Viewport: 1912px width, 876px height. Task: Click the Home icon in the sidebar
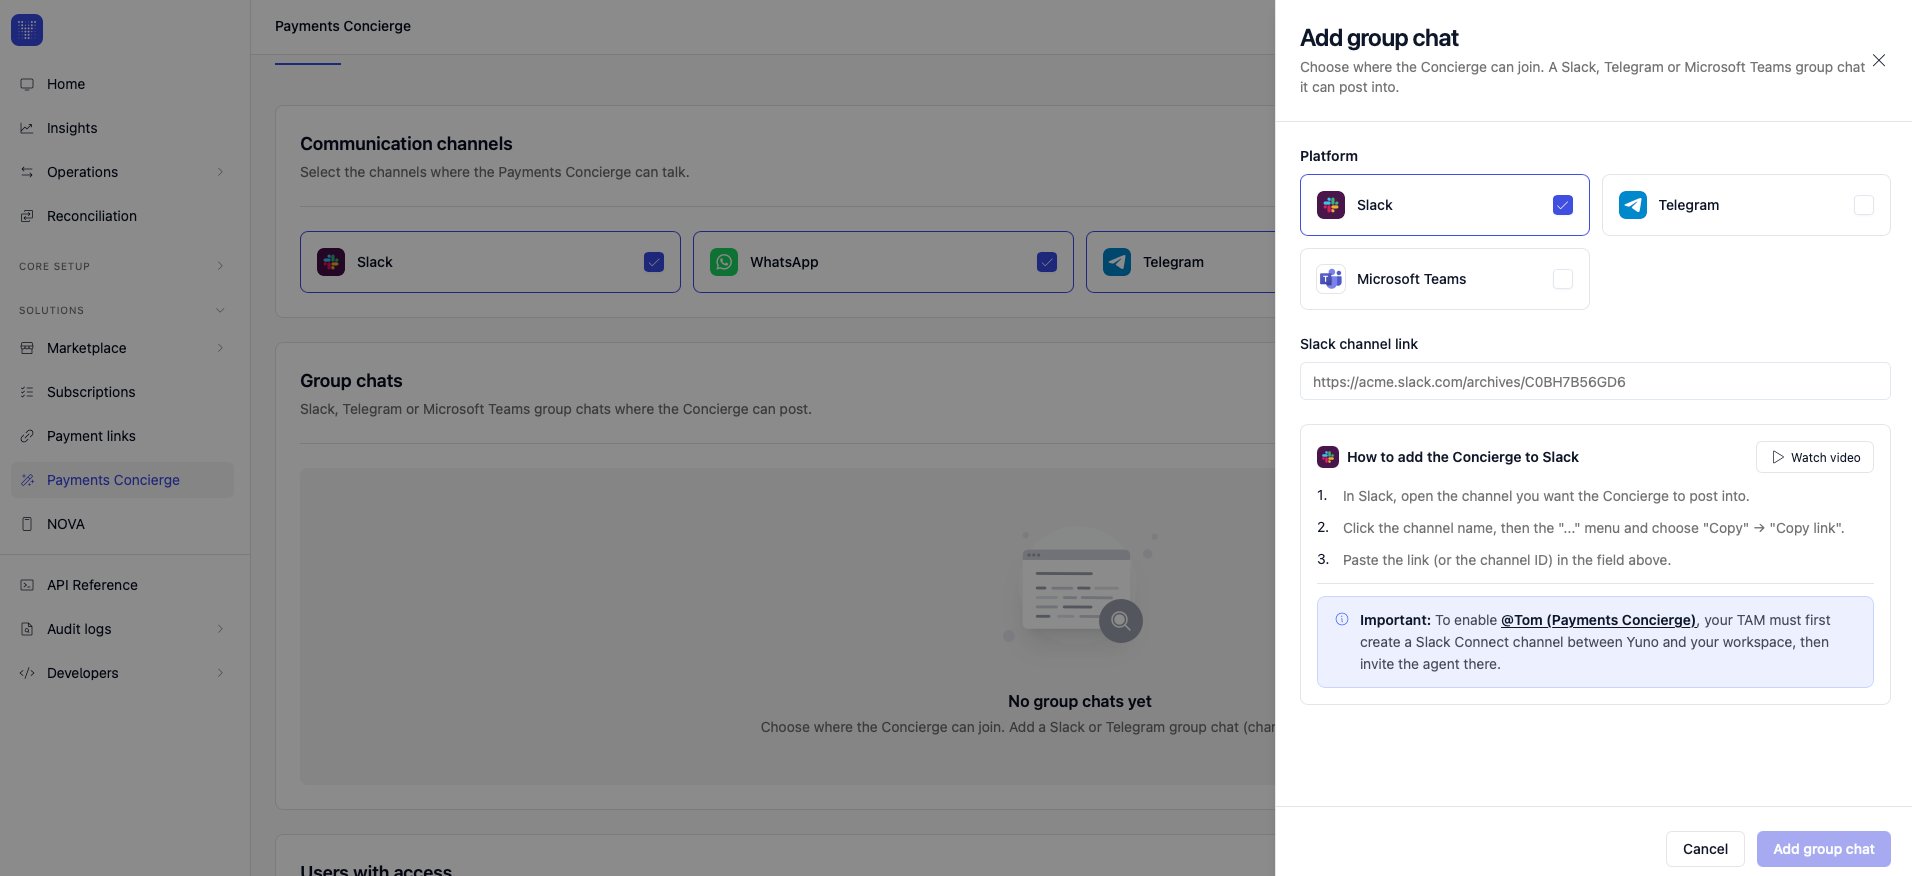(27, 84)
